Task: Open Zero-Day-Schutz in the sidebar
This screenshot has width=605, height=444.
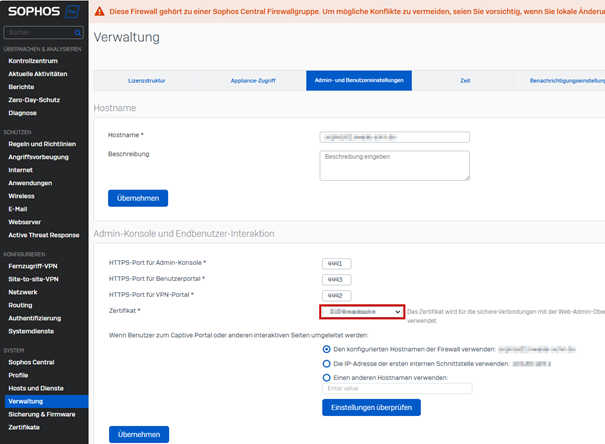Action: [34, 100]
